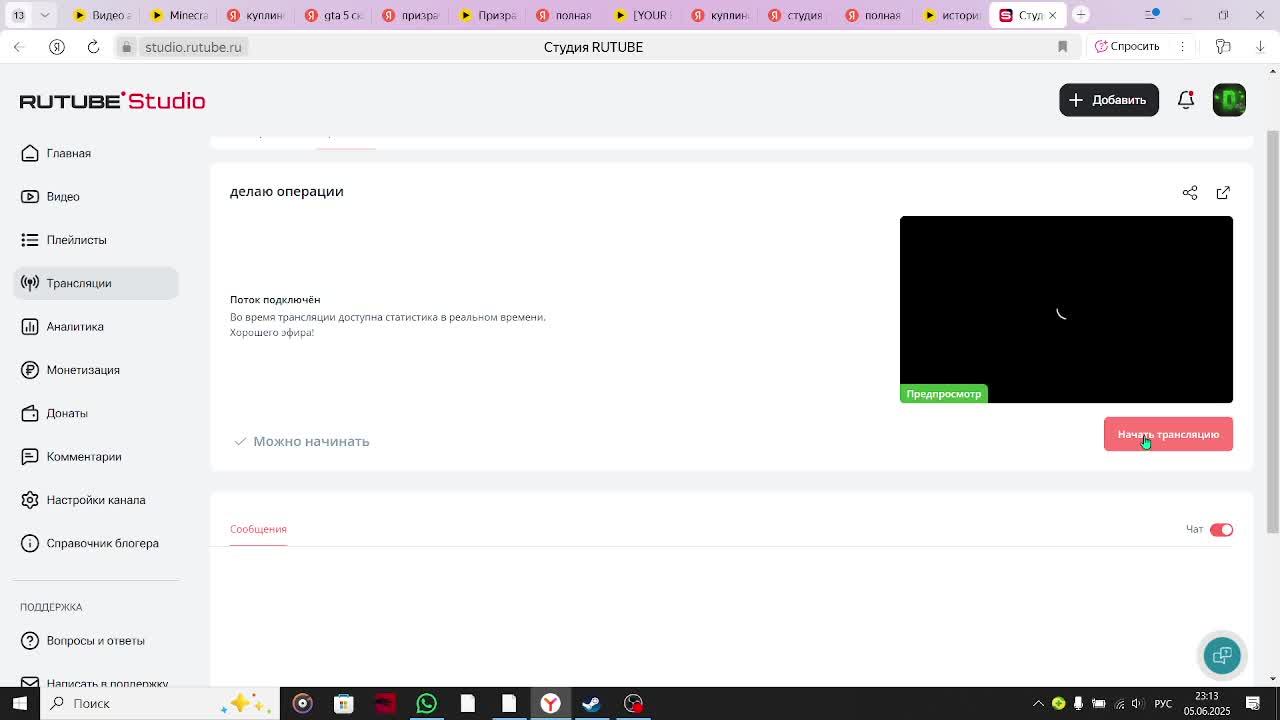This screenshot has height=720, width=1280.
Task: Click the taskbar Поиск search box
Action: coord(158,703)
